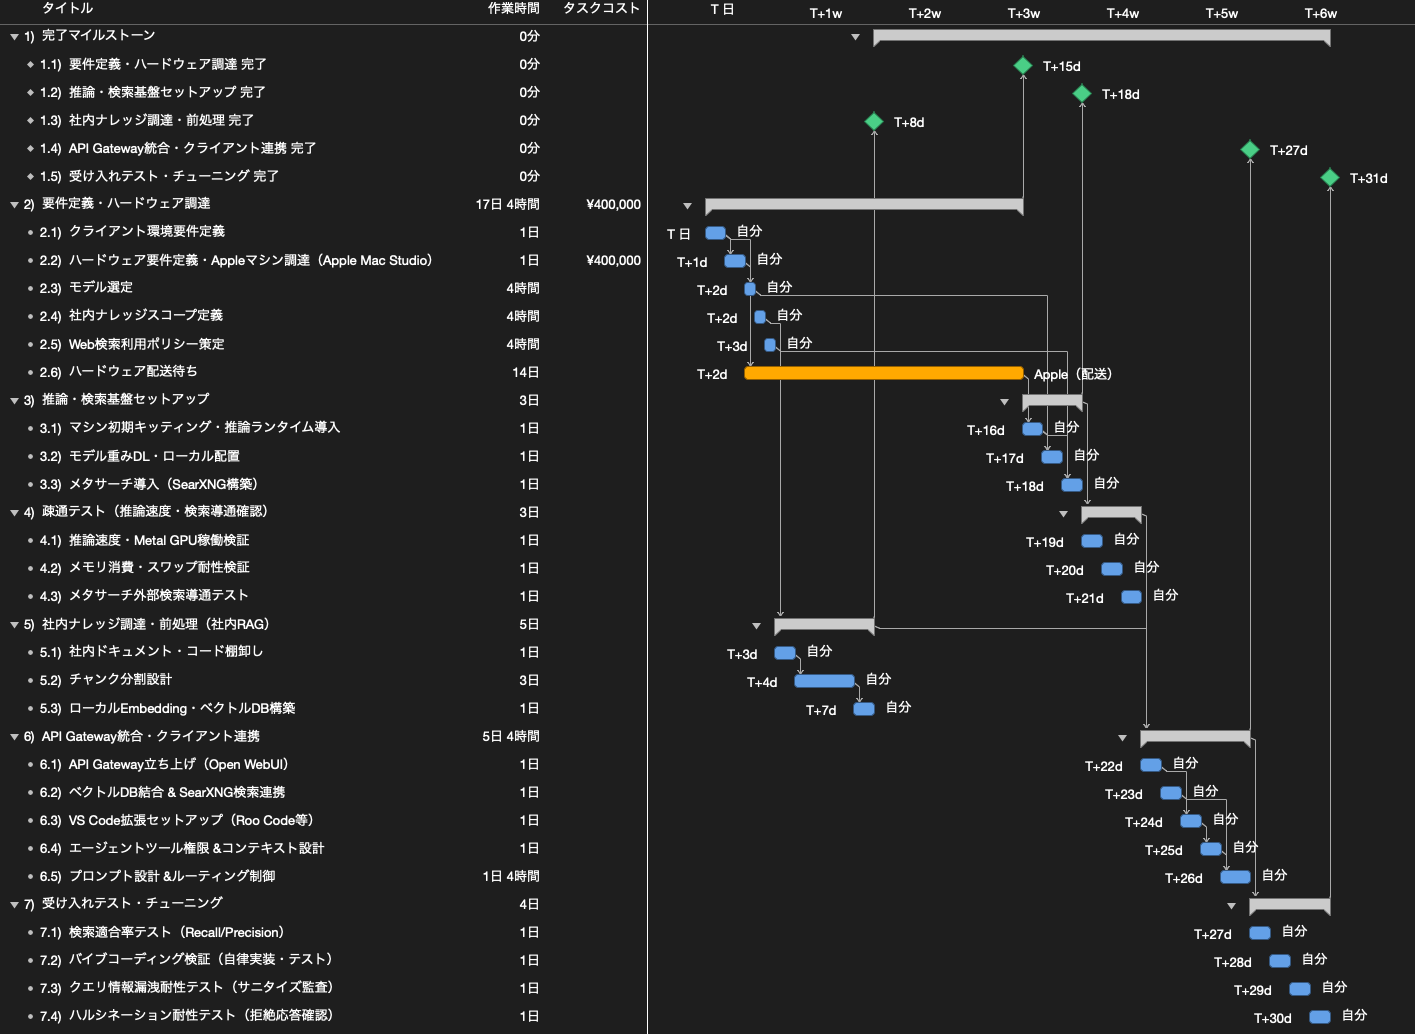Collapse outline group 5) 社内ナレッジ調達・前処理
This screenshot has height=1034, width=1415.
14,625
